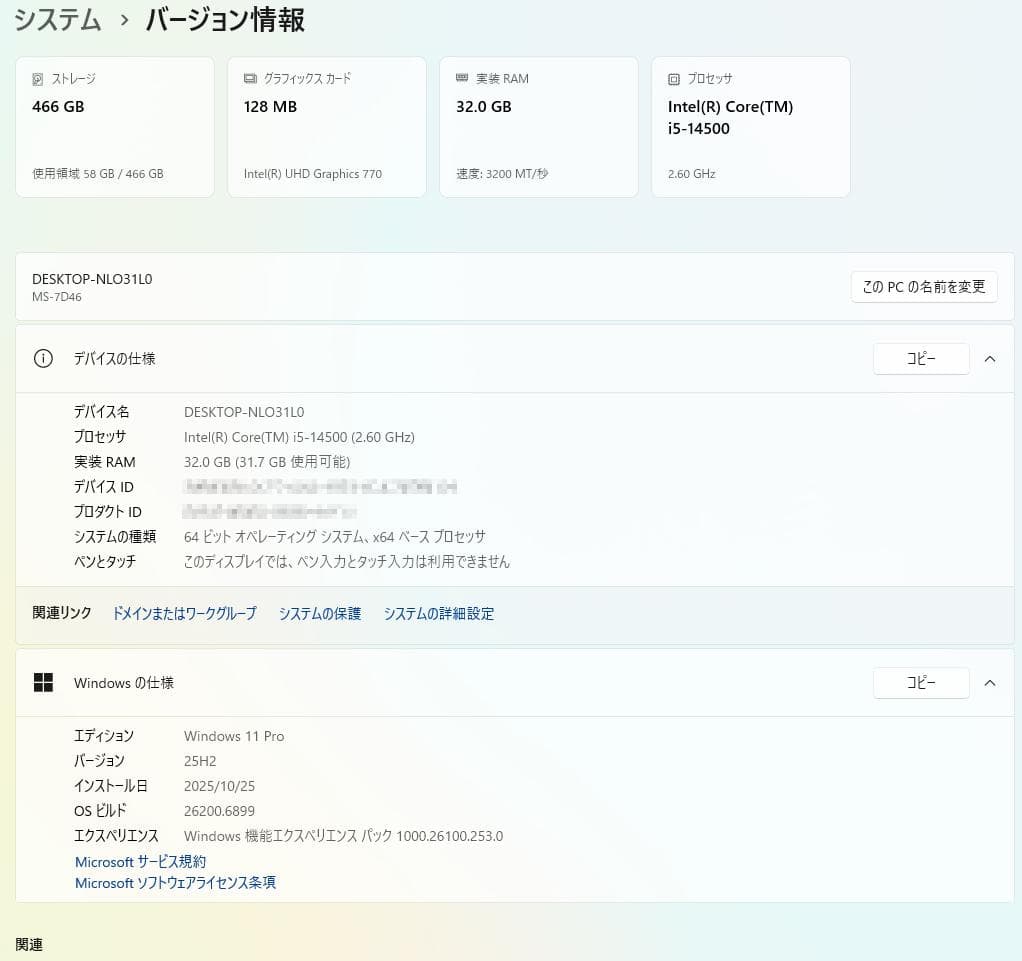Open システムの詳細設定
This screenshot has height=961, width=1022.
[x=437, y=613]
